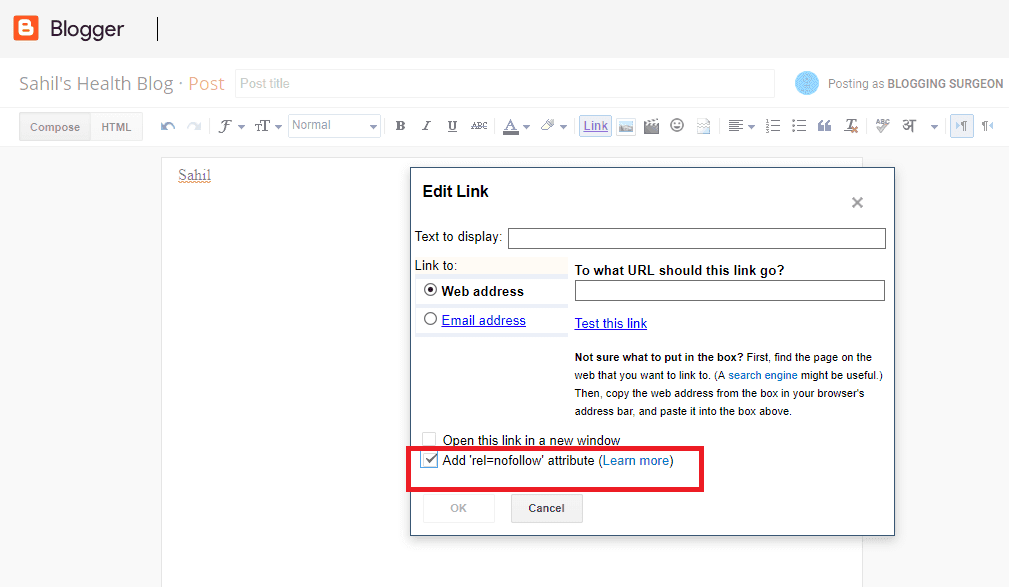This screenshot has width=1009, height=587.
Task: Open the Sahil's Health Blog link
Action: tap(96, 84)
